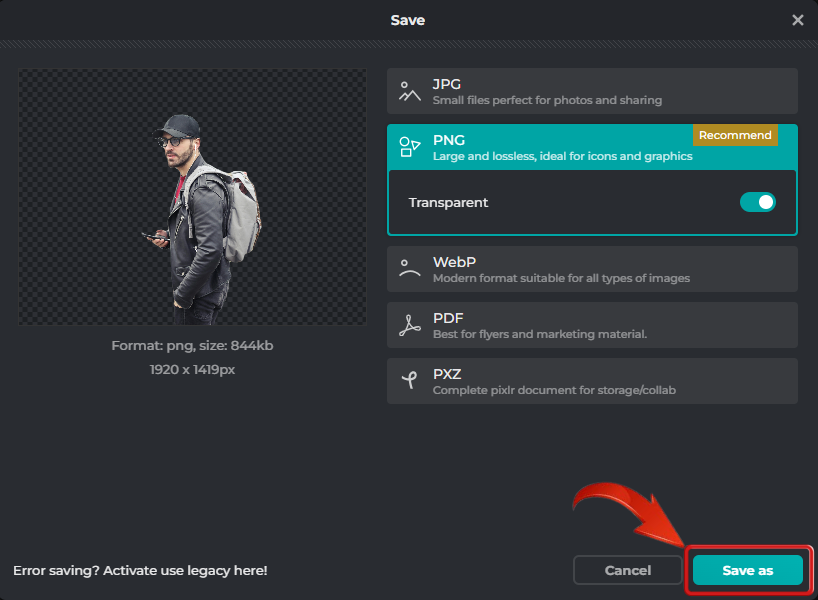Click 'Format: png, size: 844kb' text
Viewport: 818px width, 600px height.
click(192, 345)
